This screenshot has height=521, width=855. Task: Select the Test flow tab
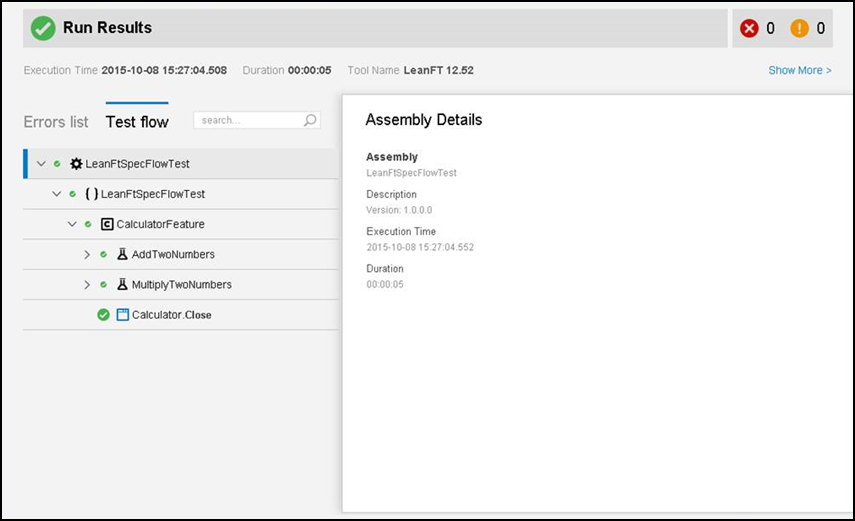tap(137, 122)
